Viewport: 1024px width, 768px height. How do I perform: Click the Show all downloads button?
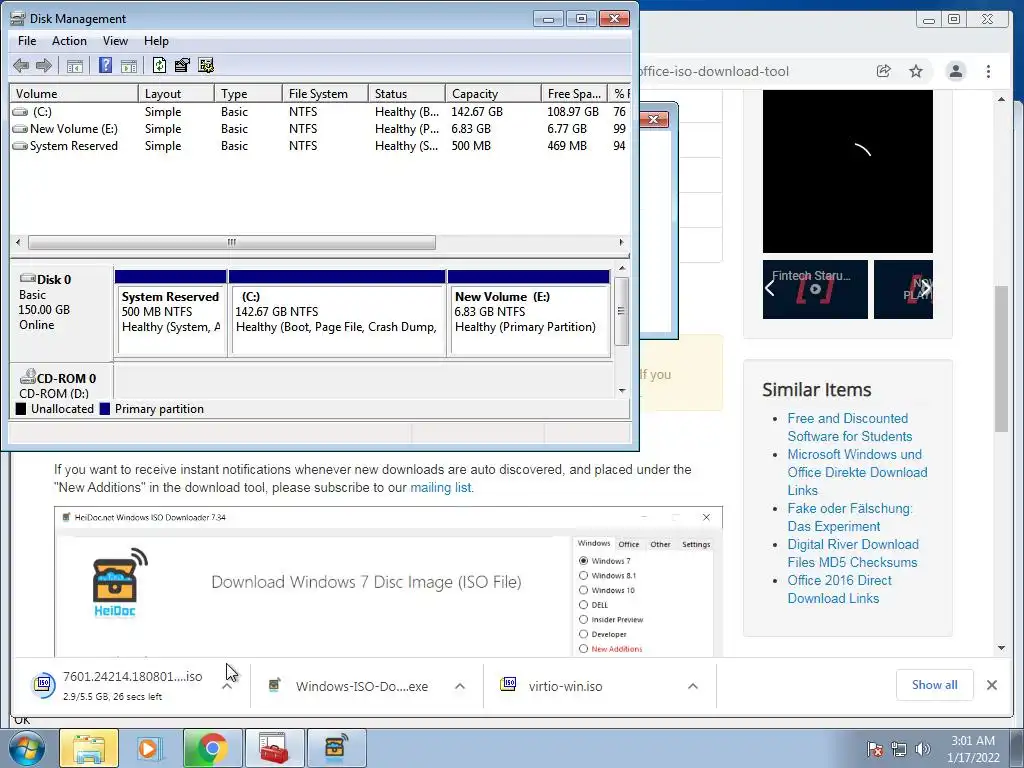click(x=935, y=685)
